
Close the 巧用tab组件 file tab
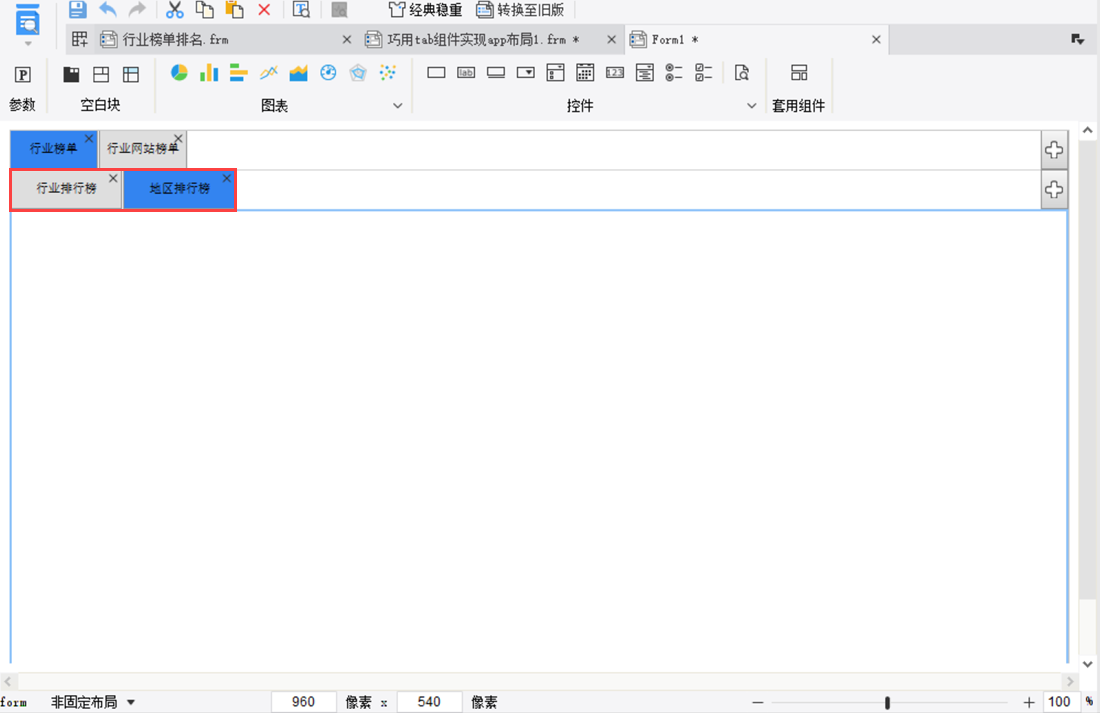pos(611,39)
